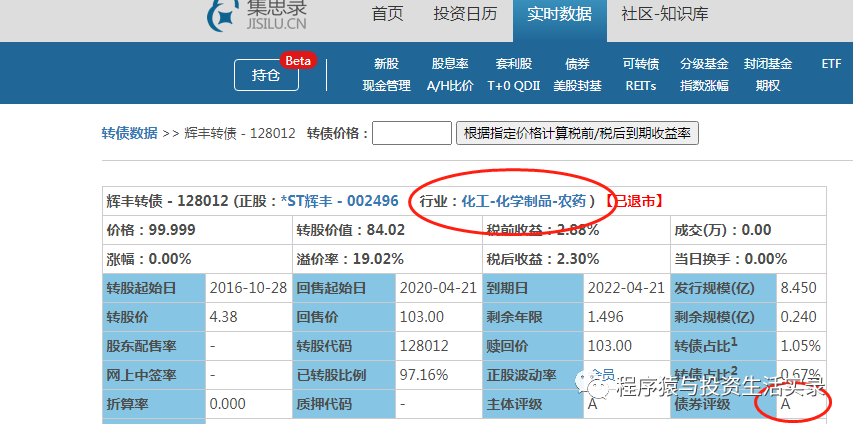The width and height of the screenshot is (853, 424).
Task: Open the T+0 QDII menu item
Action: [514, 86]
